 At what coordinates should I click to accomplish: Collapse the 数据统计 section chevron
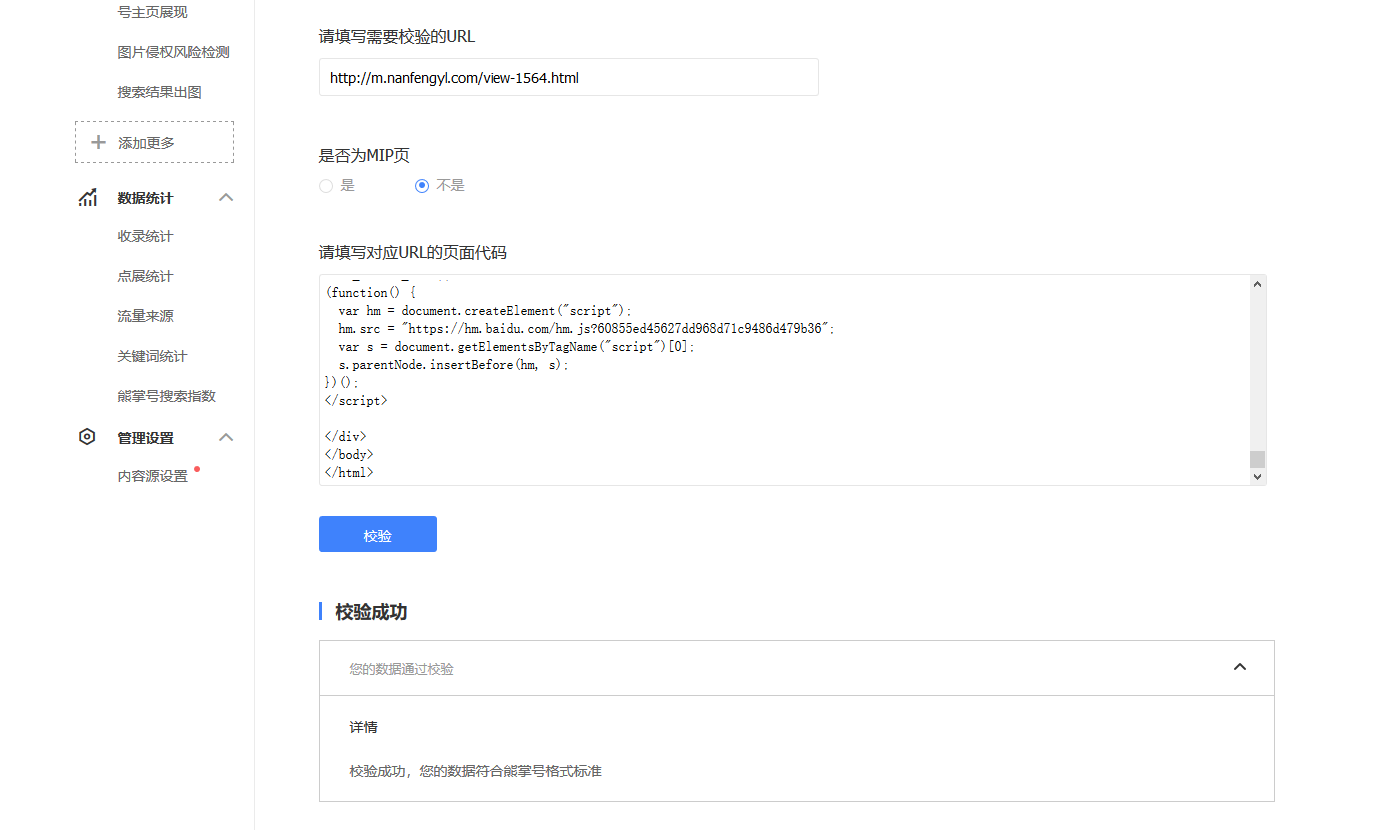tap(226, 197)
